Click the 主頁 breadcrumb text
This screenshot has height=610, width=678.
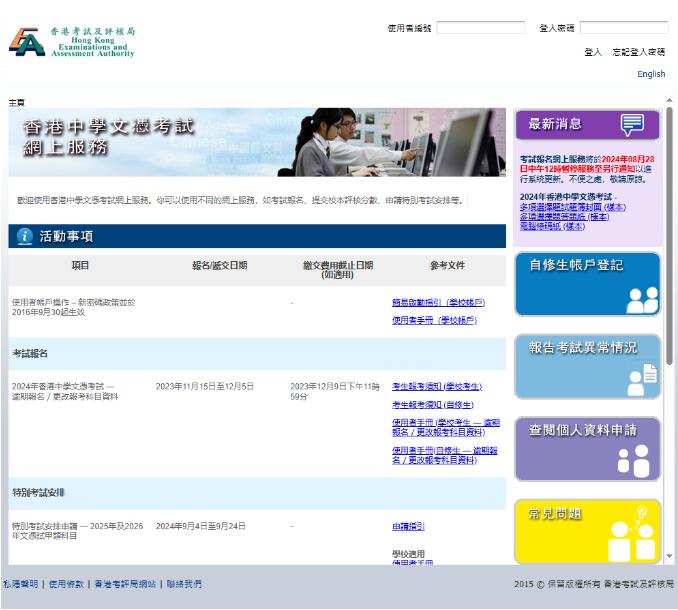pyautogui.click(x=16, y=102)
